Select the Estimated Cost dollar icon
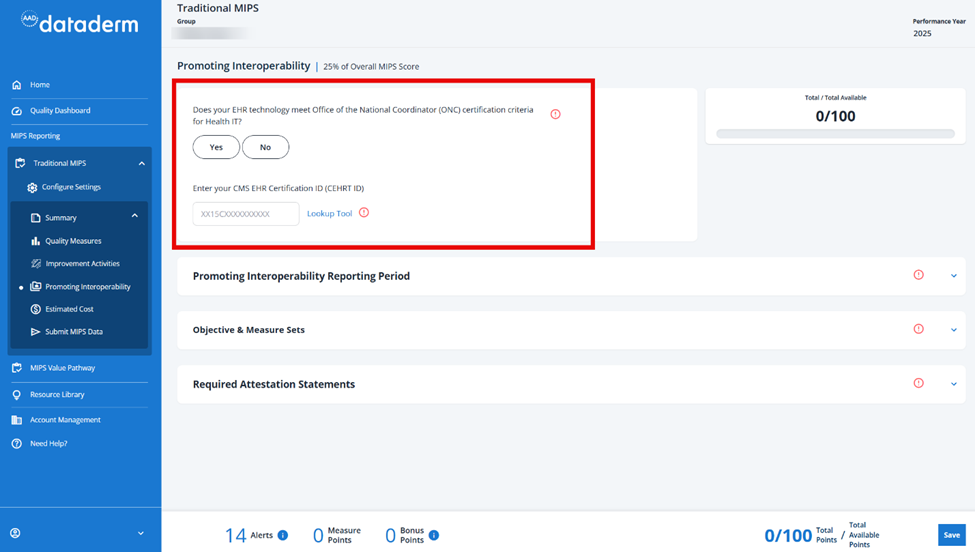This screenshot has width=975, height=552. (35, 309)
